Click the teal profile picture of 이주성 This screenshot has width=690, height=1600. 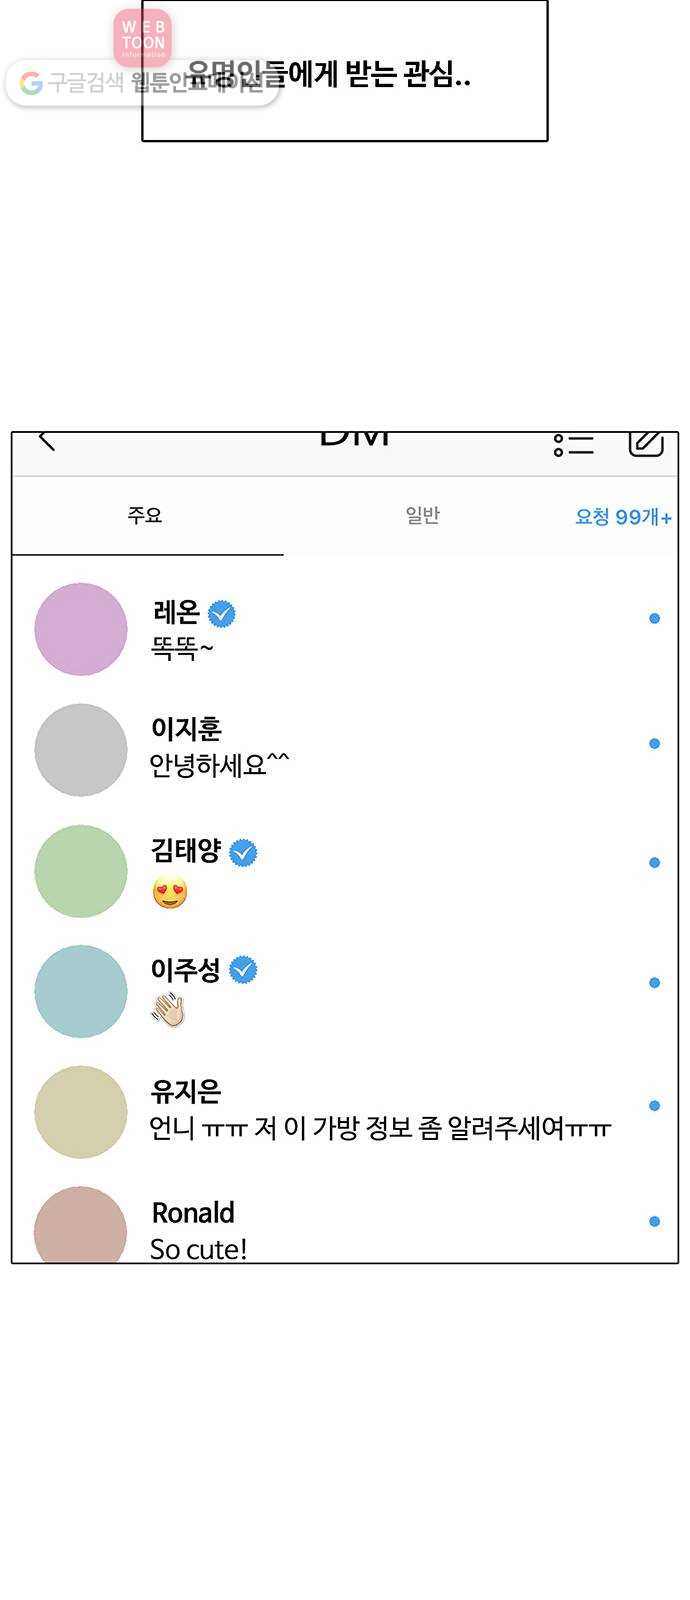tap(81, 991)
